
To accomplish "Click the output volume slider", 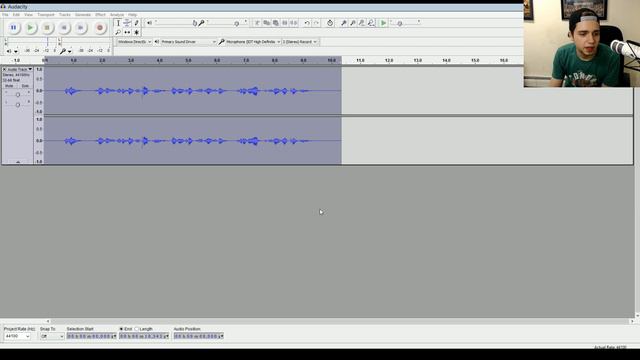I will point(175,23).
